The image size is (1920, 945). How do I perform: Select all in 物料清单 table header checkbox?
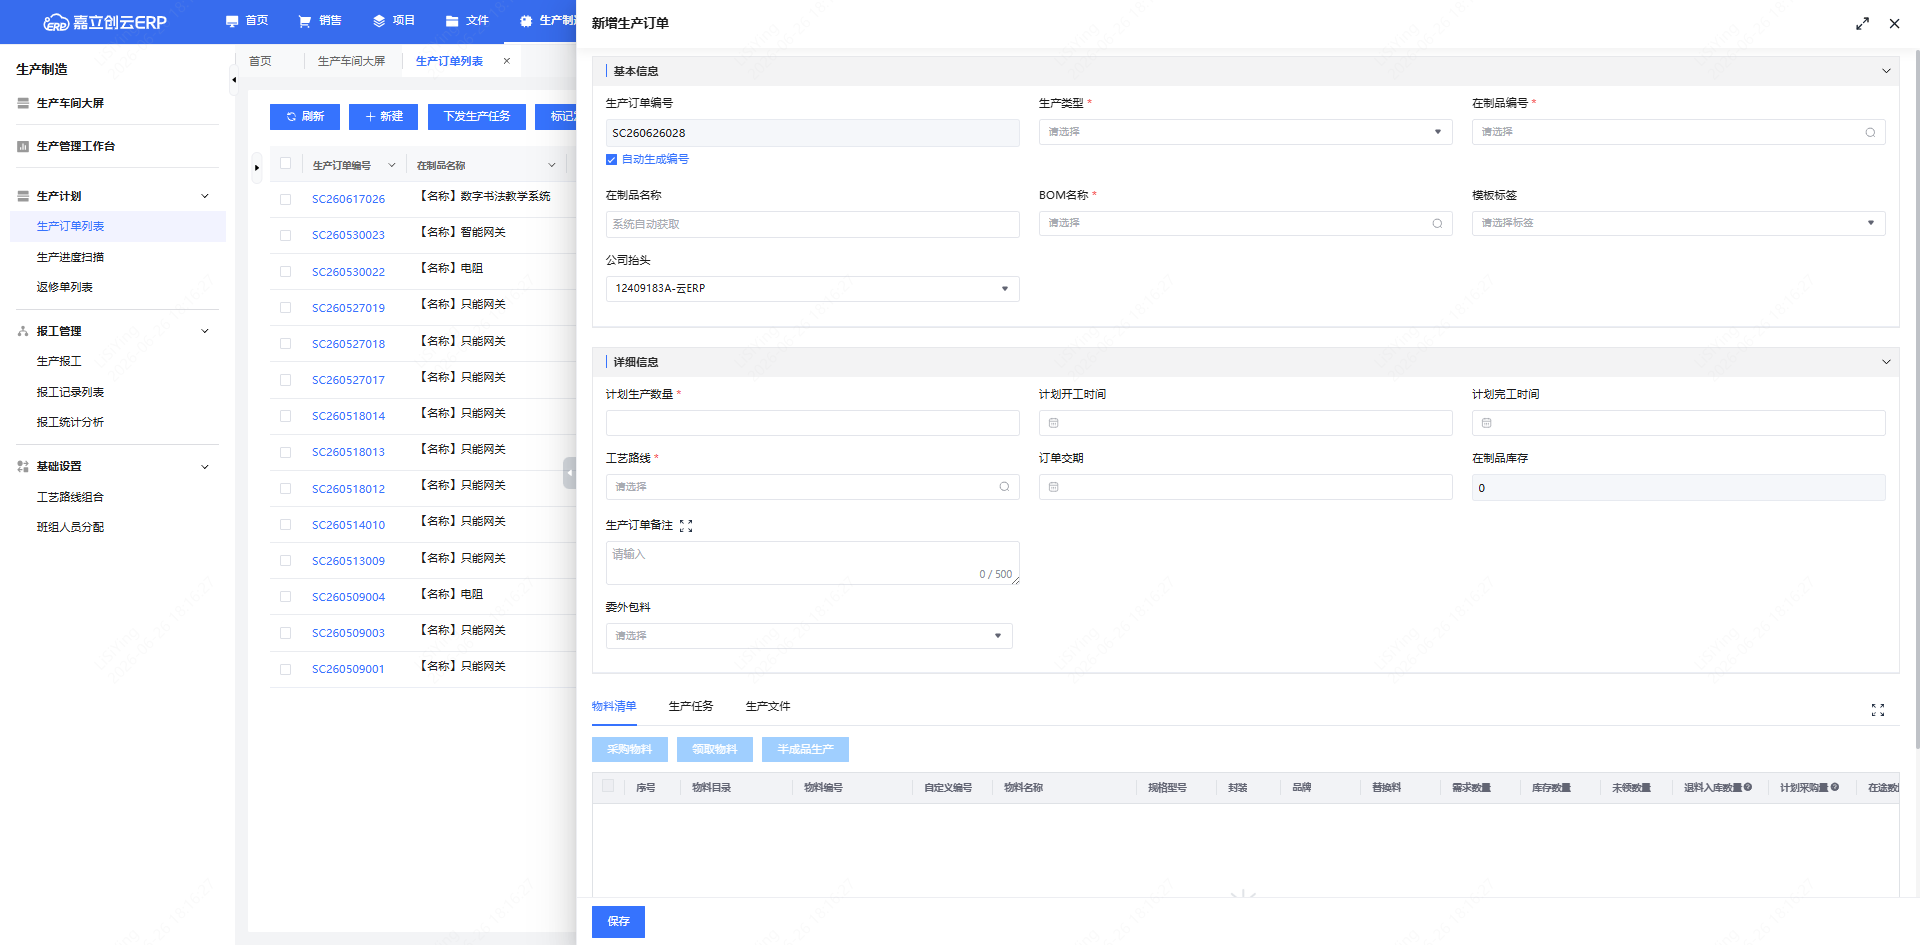tap(608, 786)
